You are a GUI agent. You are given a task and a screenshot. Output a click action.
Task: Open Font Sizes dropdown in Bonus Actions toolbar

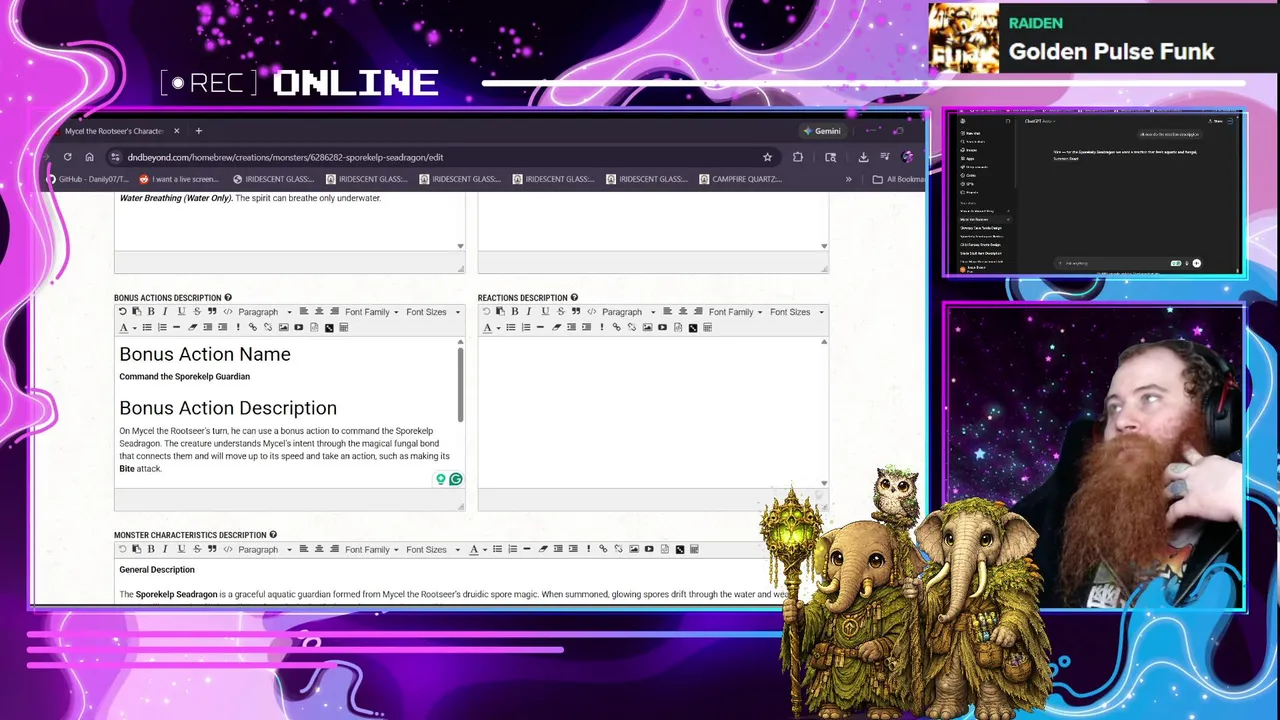[432, 312]
